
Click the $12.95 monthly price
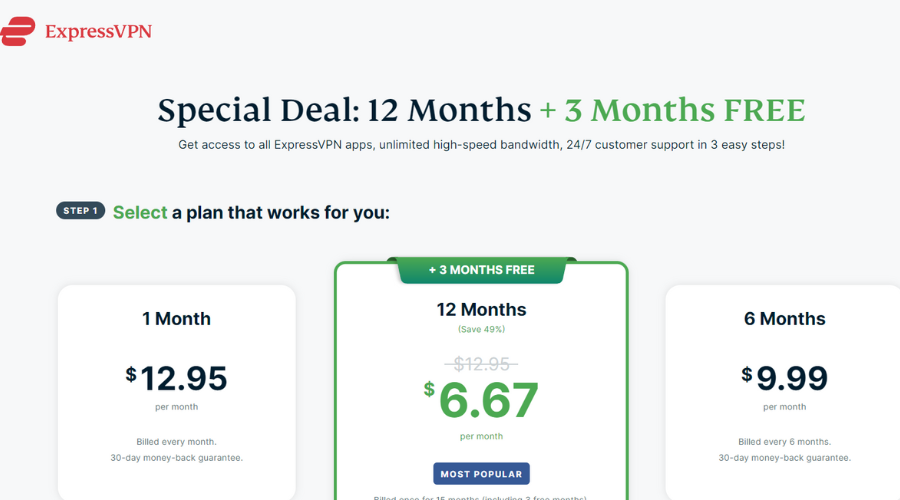[x=176, y=378]
